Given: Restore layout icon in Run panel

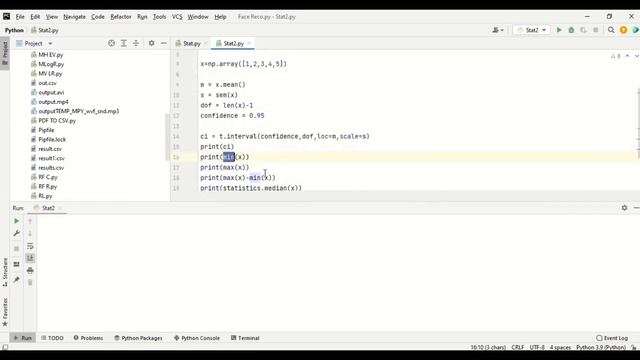Looking at the screenshot, I should 16,264.
